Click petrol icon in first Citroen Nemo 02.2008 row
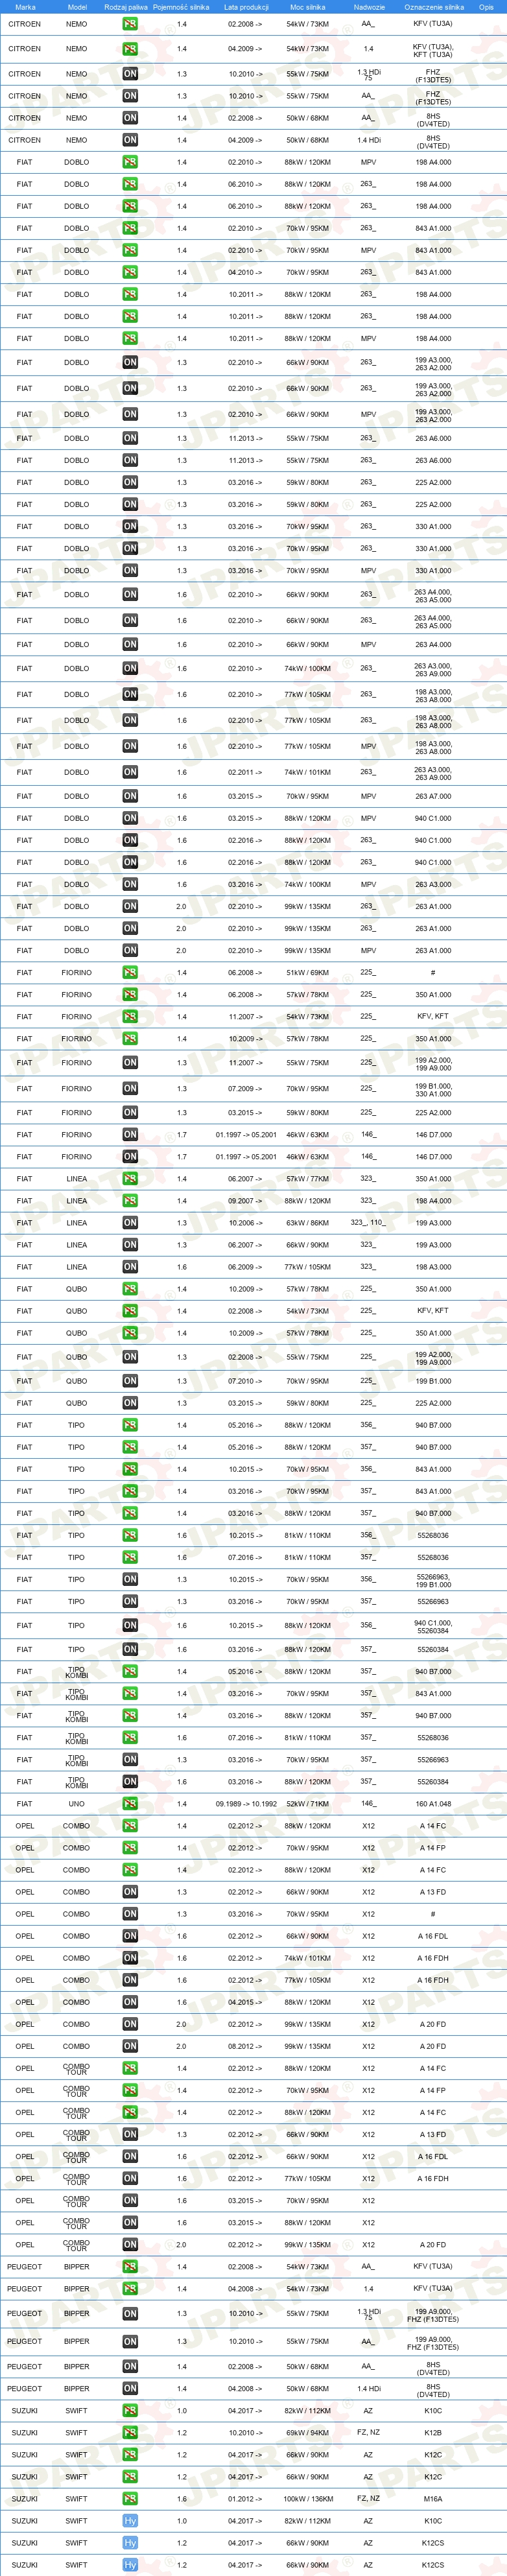Screen dimensions: 507x2576 [x=130, y=23]
